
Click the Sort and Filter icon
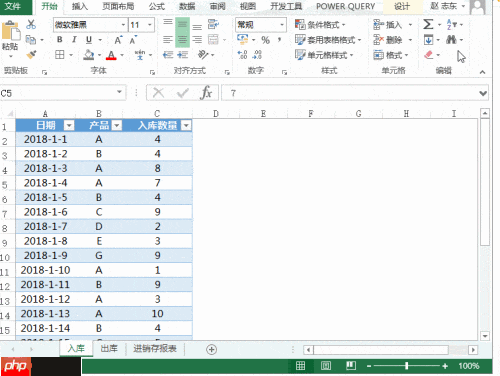click(x=451, y=25)
